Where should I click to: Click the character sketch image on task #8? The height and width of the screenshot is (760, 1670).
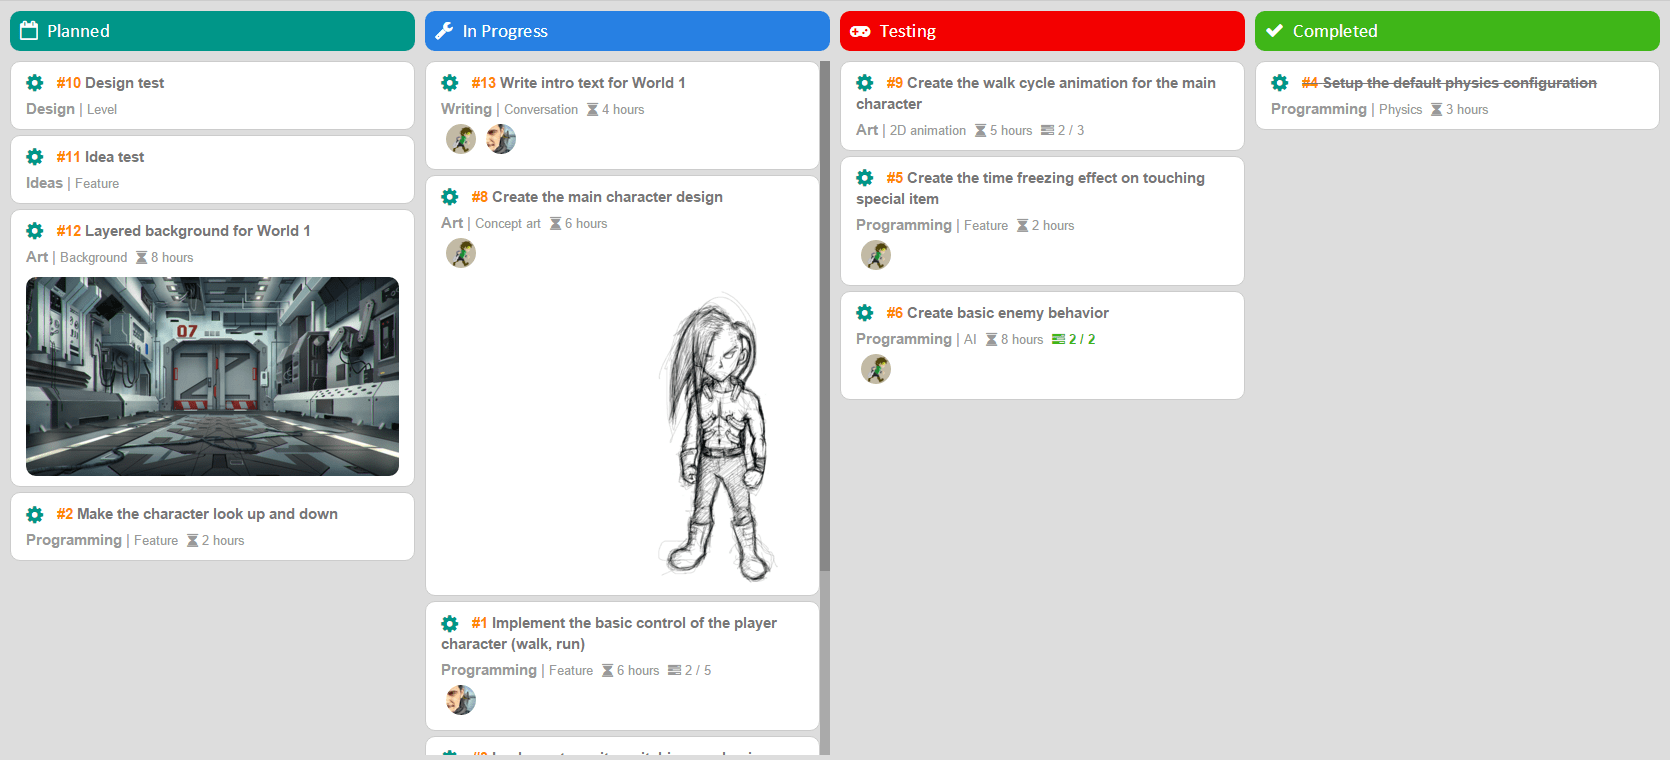pyautogui.click(x=717, y=438)
